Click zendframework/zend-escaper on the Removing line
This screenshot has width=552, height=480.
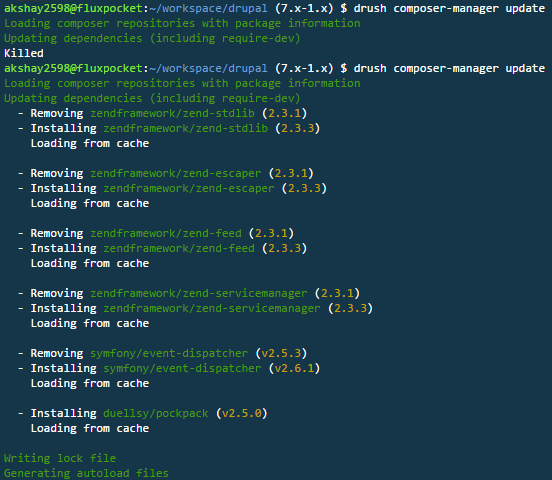coord(176,173)
